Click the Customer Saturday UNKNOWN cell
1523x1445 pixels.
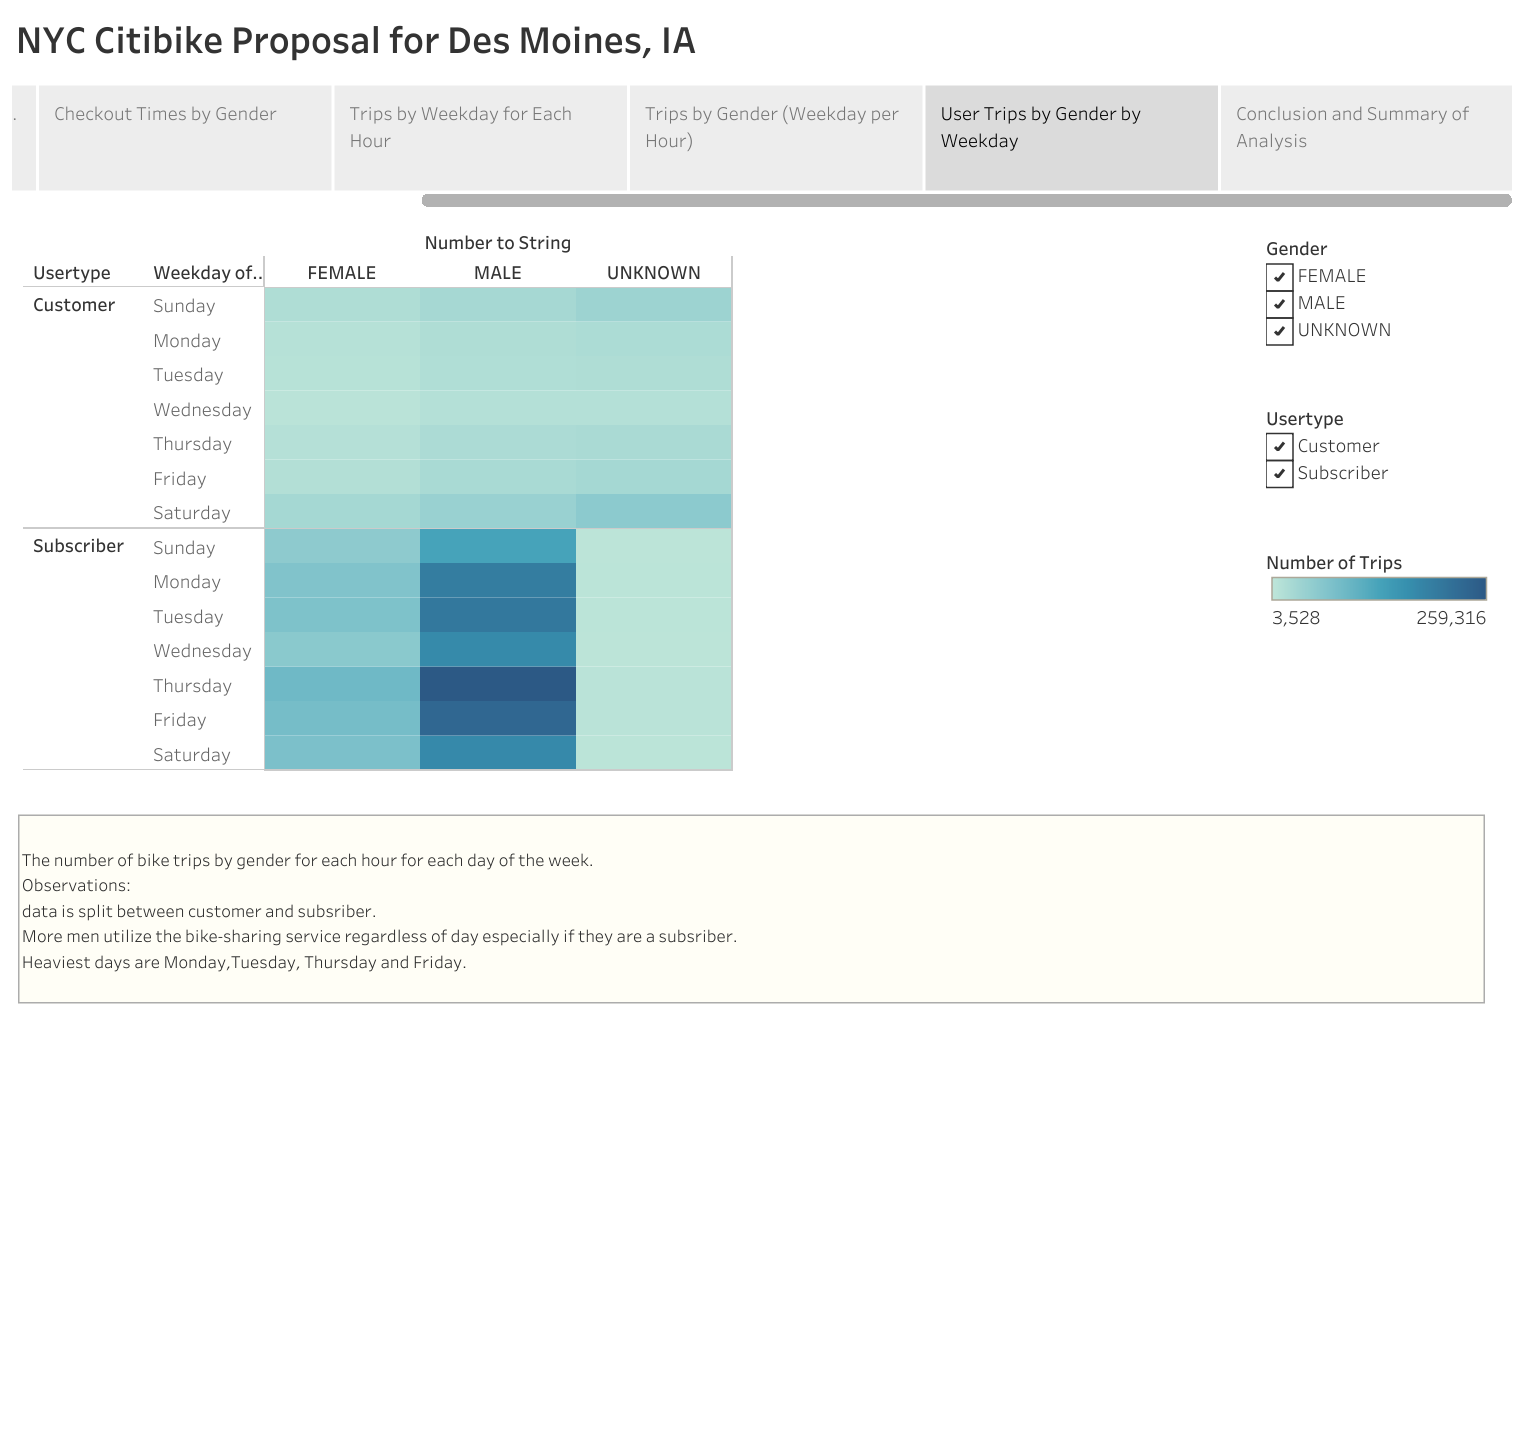[x=653, y=512]
